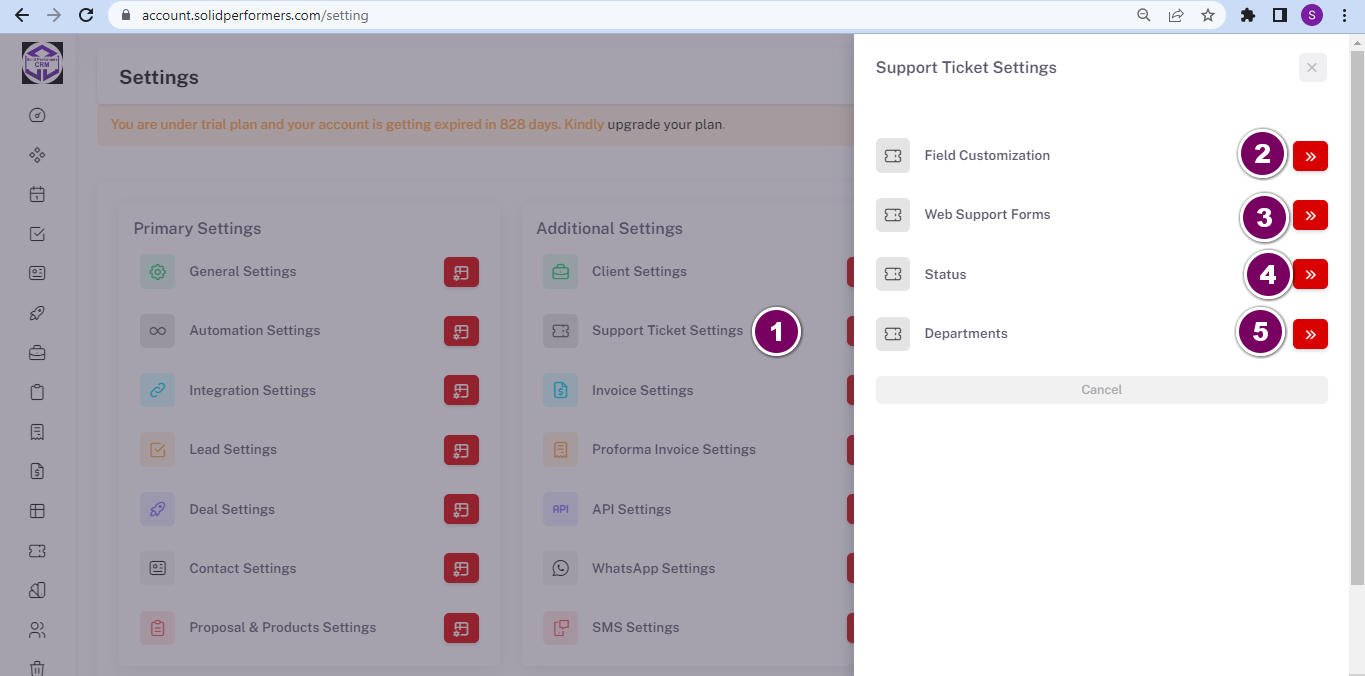Open Status settings arrow button
The width and height of the screenshot is (1365, 676).
1310,274
